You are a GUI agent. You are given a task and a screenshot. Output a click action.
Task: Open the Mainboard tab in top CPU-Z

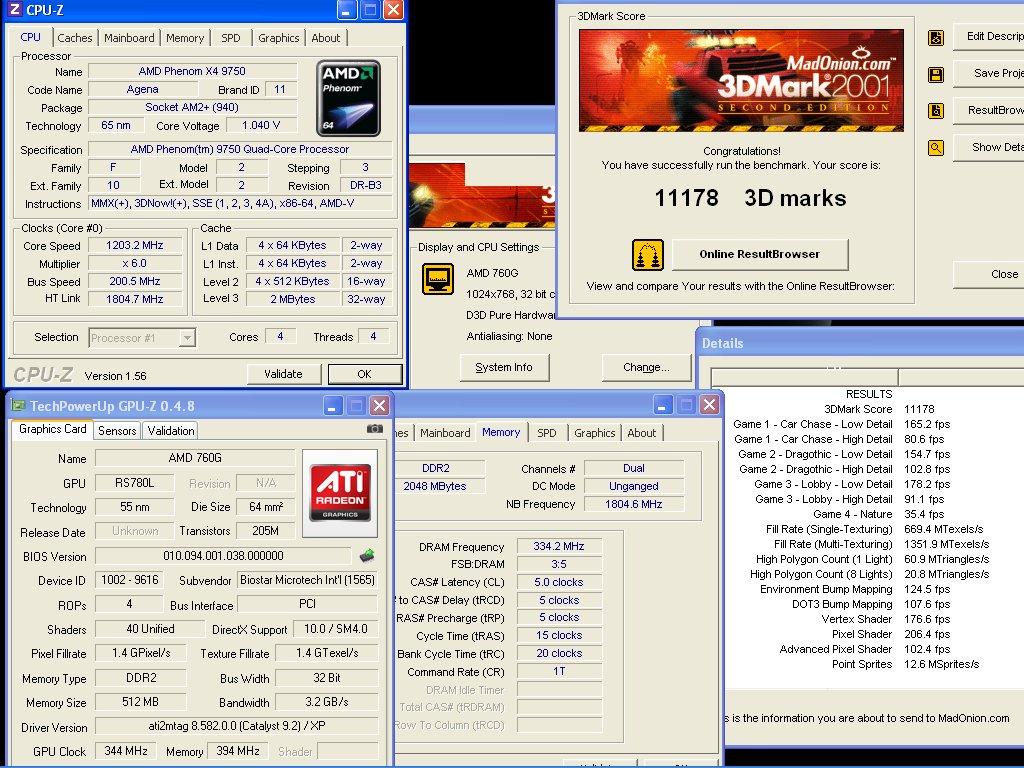[129, 38]
